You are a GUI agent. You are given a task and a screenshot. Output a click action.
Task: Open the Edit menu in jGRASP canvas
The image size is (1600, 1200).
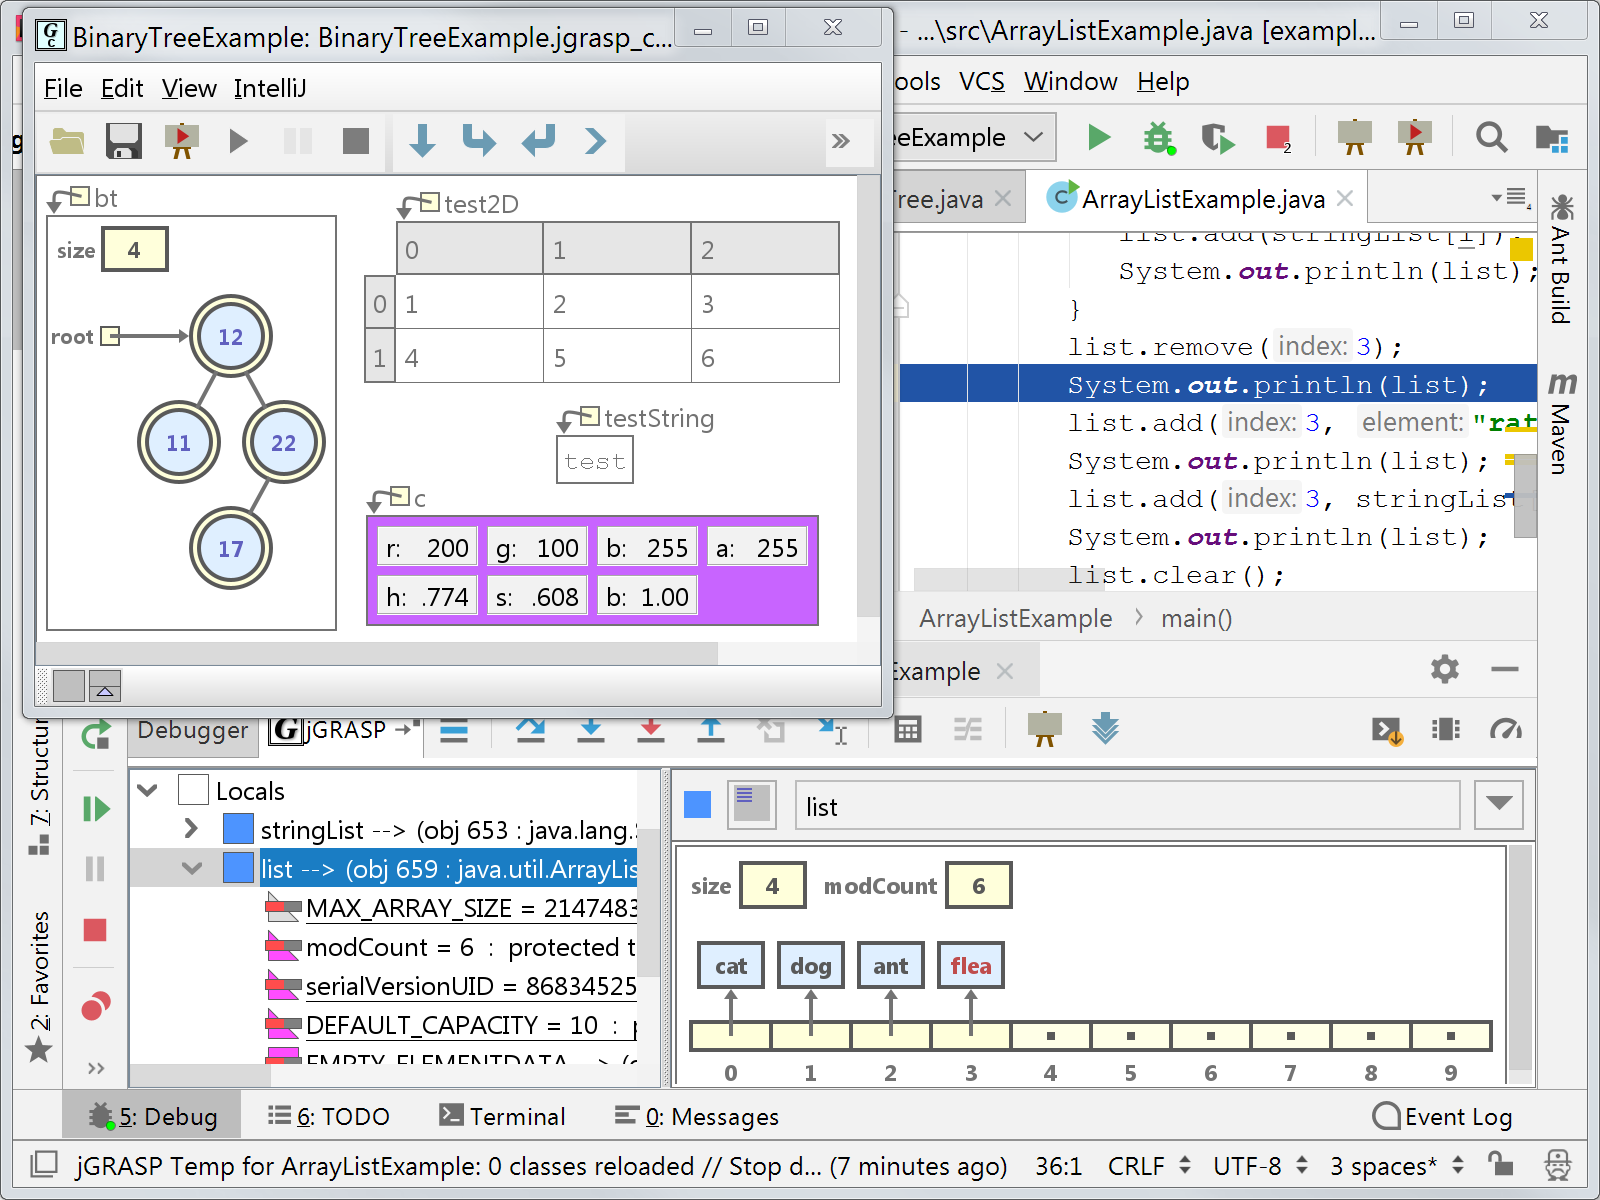[x=122, y=89]
